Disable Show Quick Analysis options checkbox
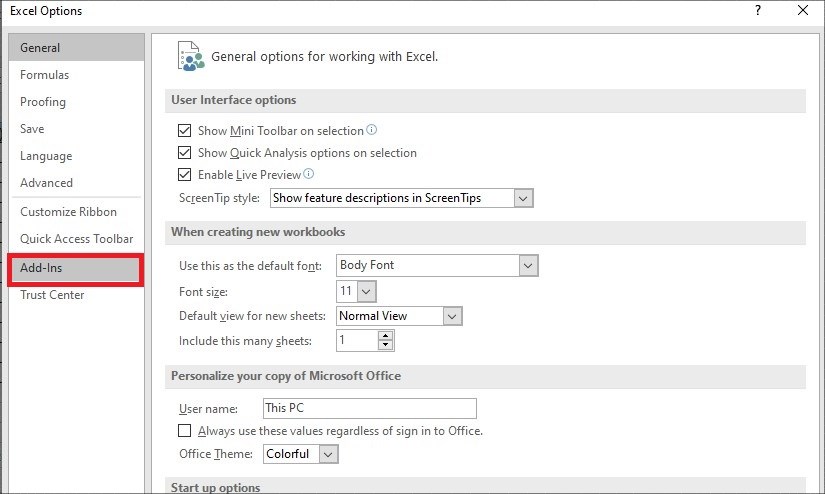Screen dimensions: 825x494 (x=184, y=153)
